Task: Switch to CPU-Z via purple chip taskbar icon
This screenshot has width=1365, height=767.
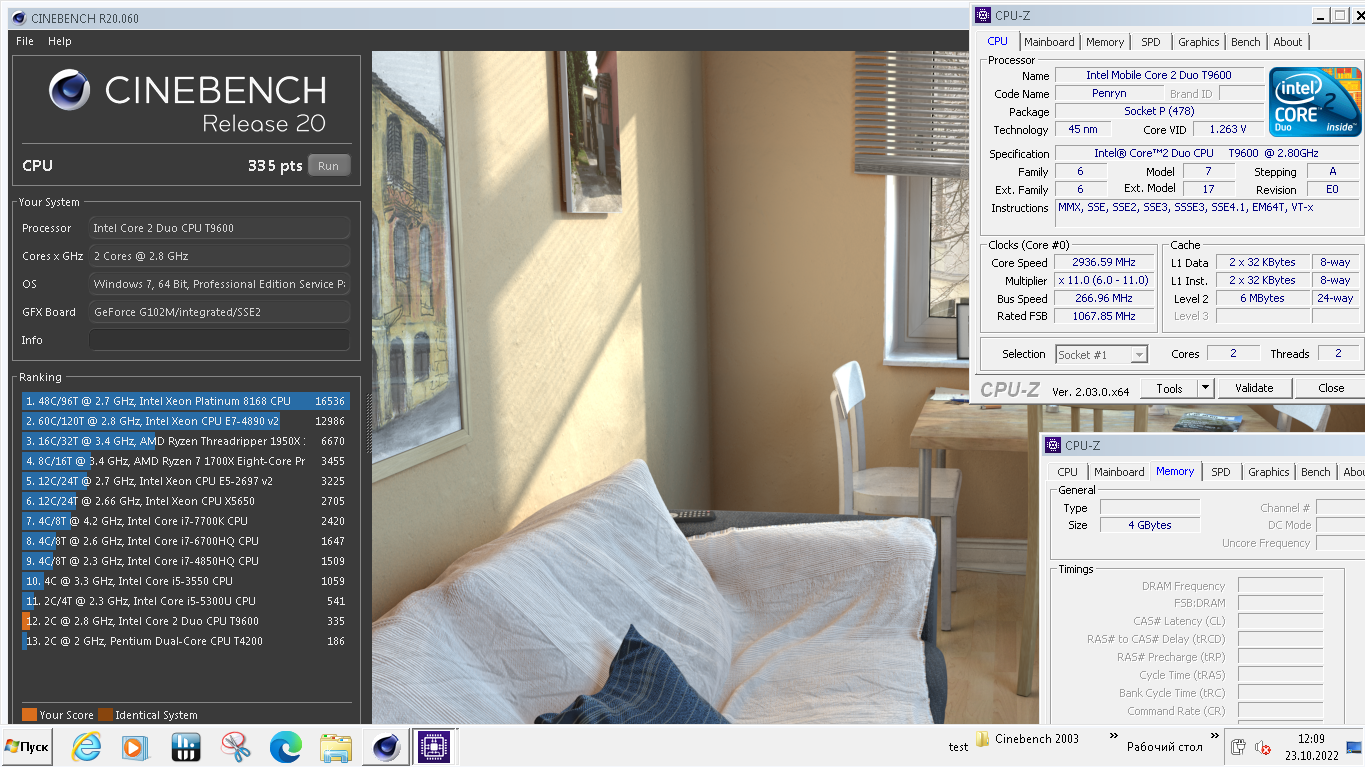Action: coord(433,747)
